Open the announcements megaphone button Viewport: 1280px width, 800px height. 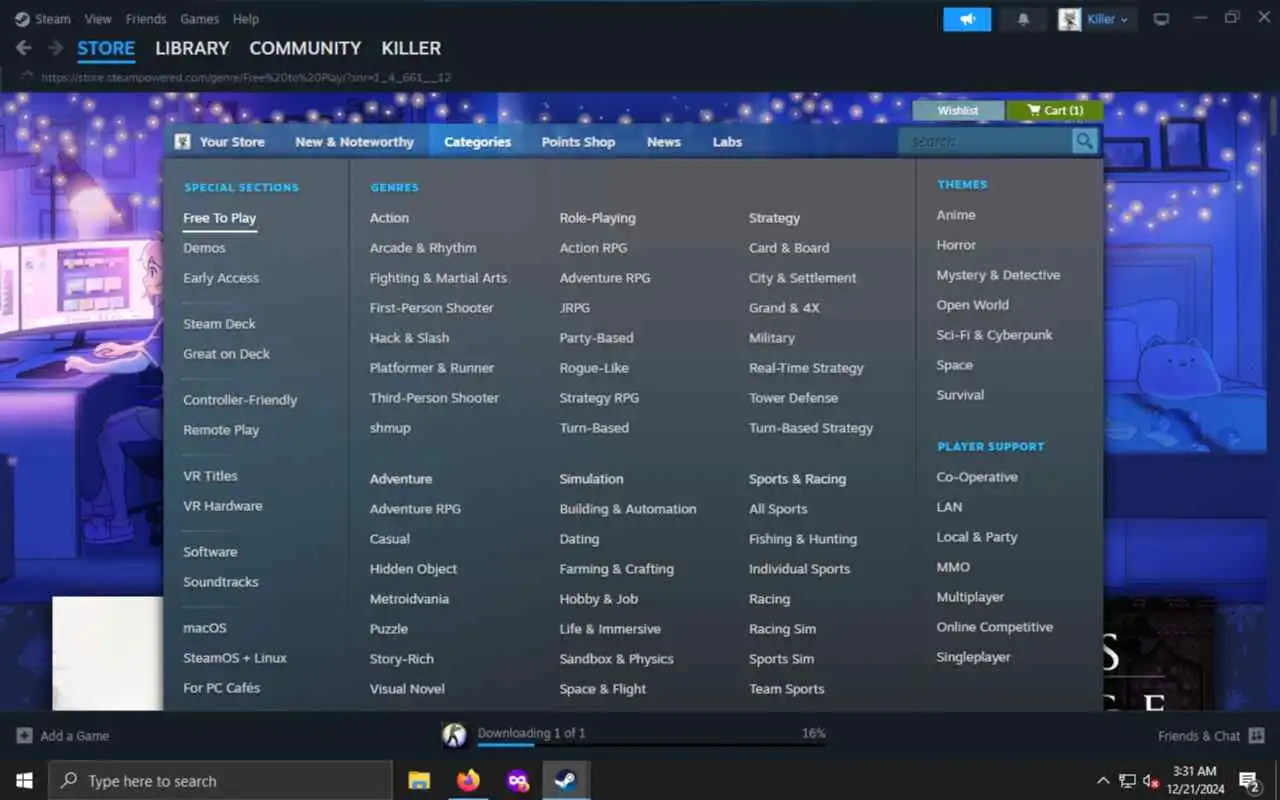[967, 19]
